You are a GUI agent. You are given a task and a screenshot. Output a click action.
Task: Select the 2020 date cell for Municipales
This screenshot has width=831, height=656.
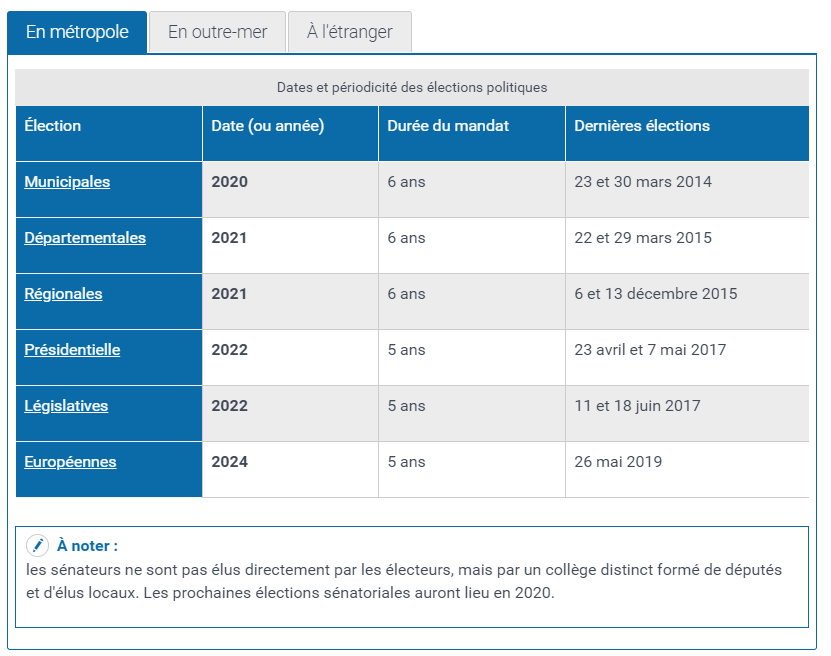click(290, 190)
